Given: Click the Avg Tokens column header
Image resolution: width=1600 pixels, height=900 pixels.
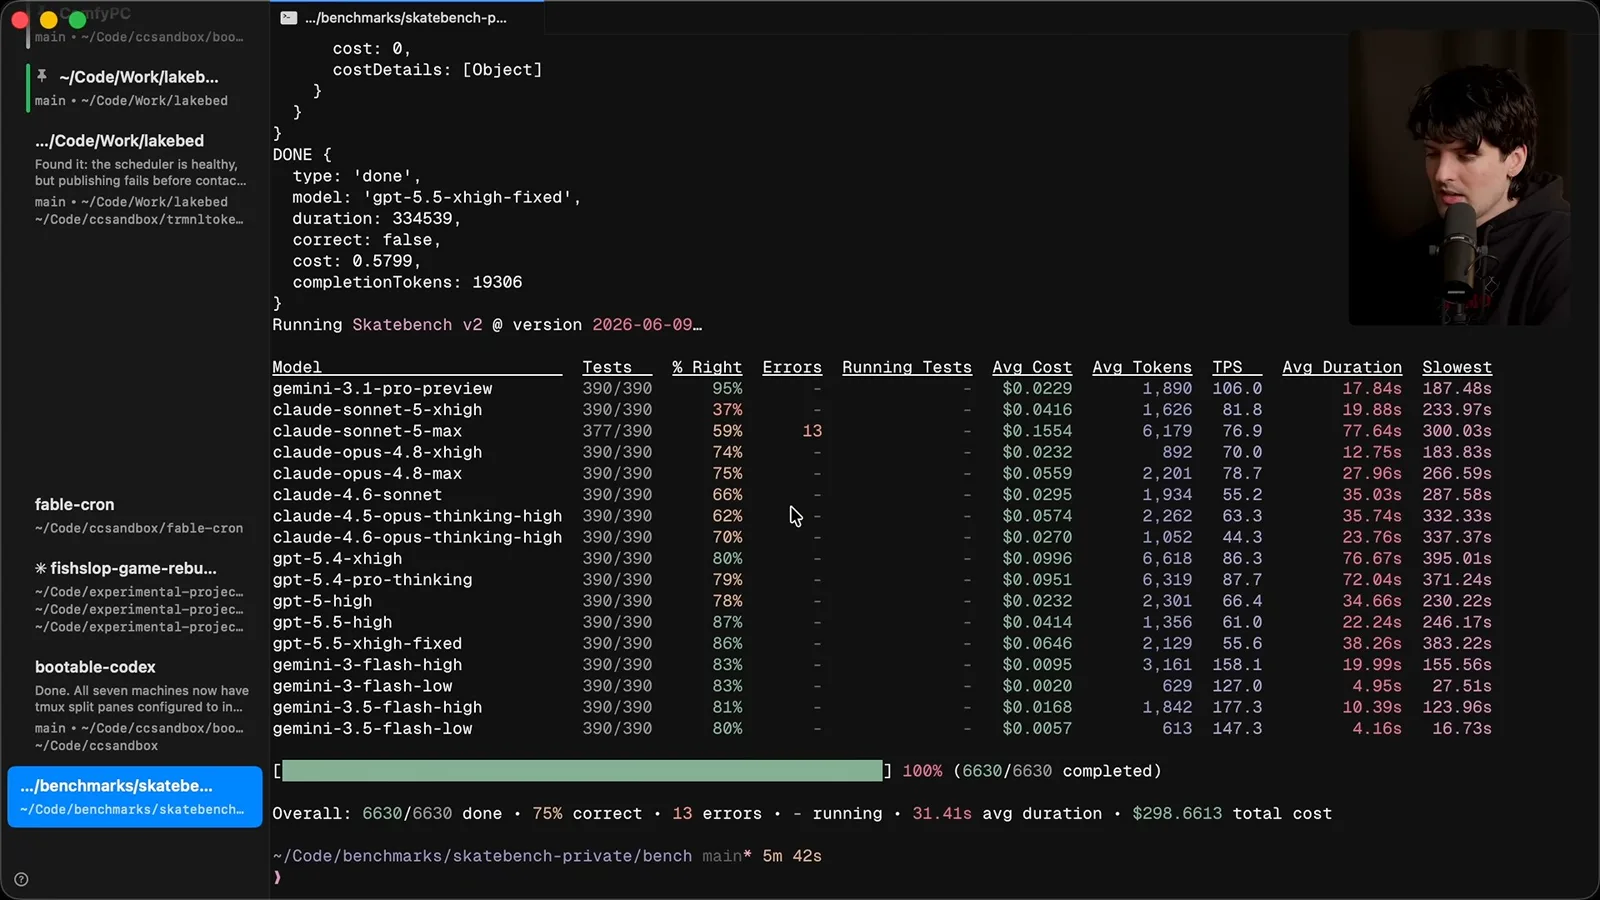Looking at the screenshot, I should (1142, 367).
